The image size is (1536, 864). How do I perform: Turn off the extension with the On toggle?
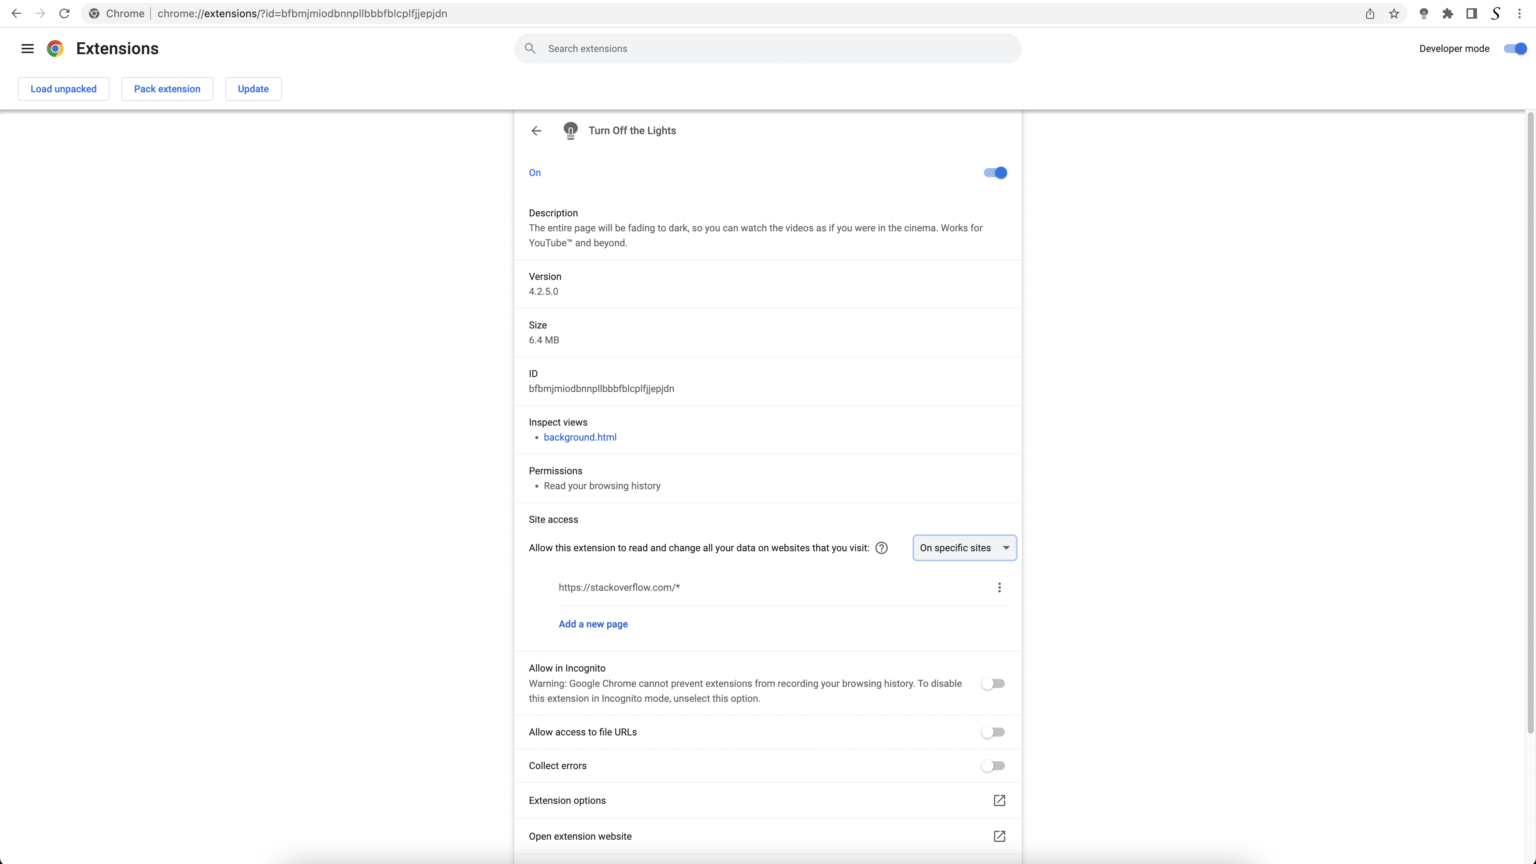click(x=995, y=172)
